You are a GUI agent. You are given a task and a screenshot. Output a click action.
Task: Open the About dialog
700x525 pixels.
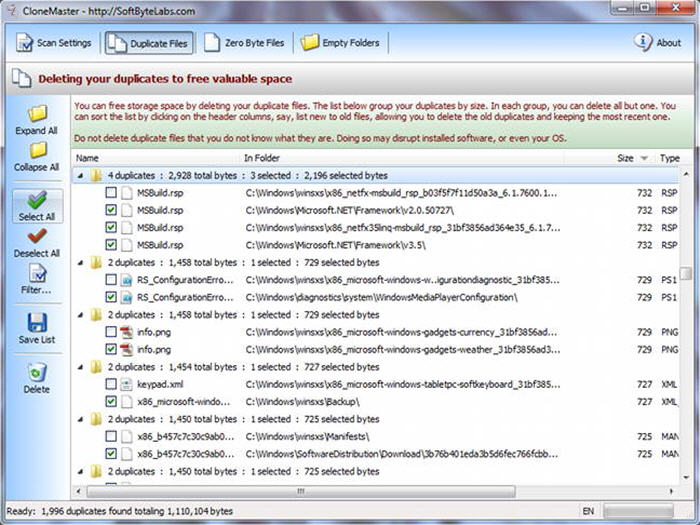657,43
